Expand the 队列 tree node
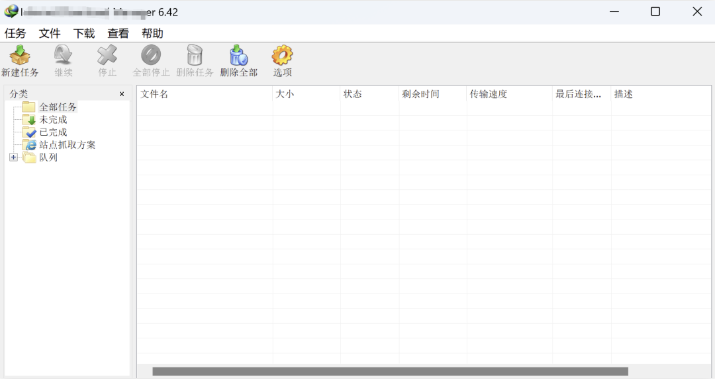Image resolution: width=715 pixels, height=379 pixels. (13, 157)
